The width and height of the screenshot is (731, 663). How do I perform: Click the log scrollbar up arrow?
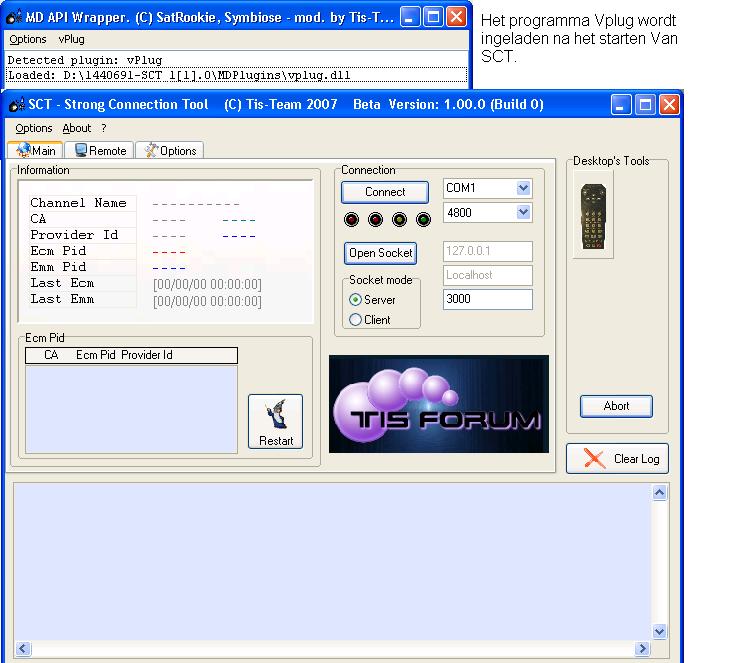[x=659, y=492]
